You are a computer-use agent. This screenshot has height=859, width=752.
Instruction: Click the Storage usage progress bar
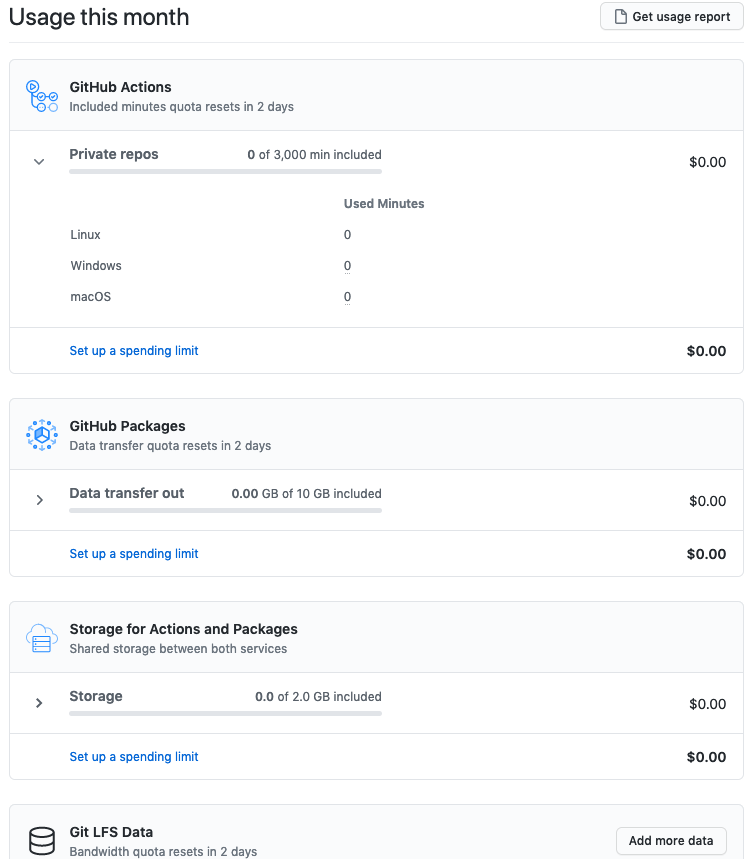pyautogui.click(x=225, y=713)
